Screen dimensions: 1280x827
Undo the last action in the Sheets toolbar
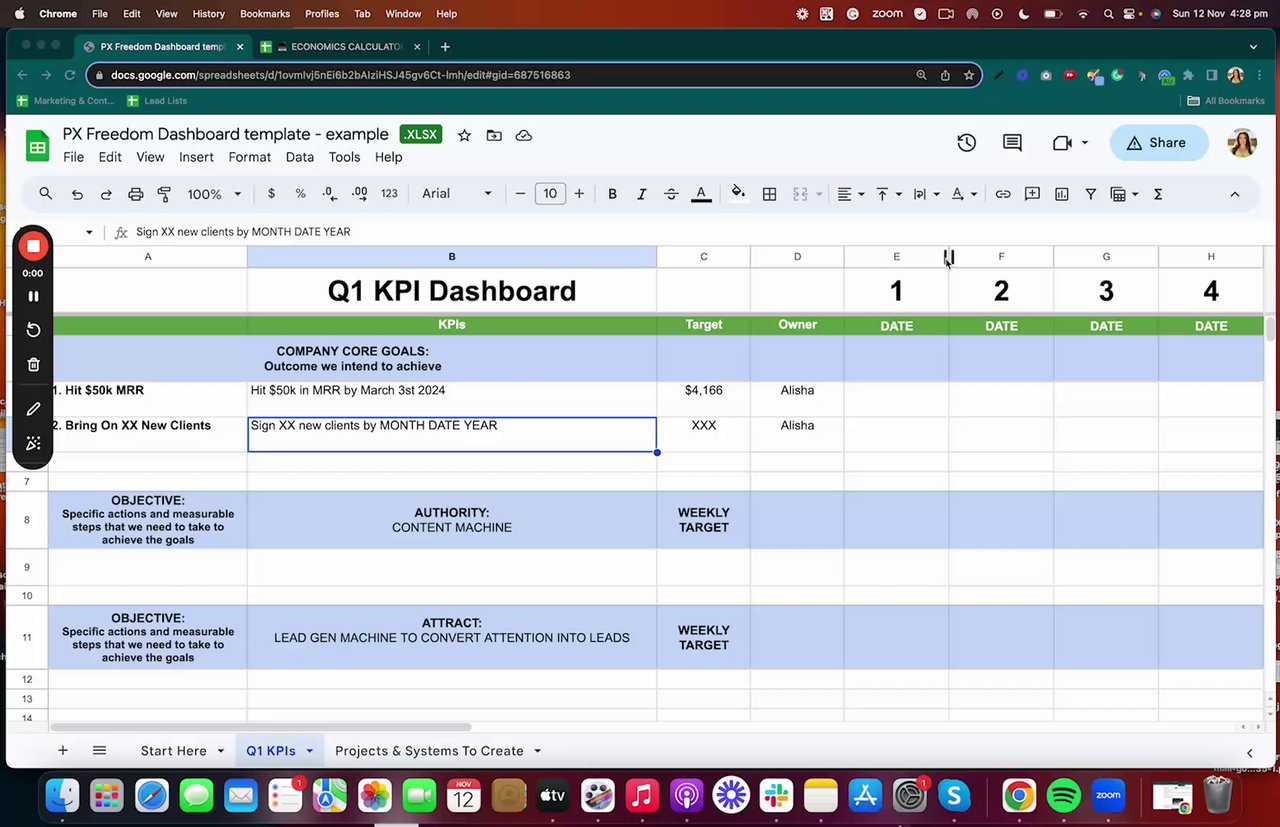coord(77,194)
